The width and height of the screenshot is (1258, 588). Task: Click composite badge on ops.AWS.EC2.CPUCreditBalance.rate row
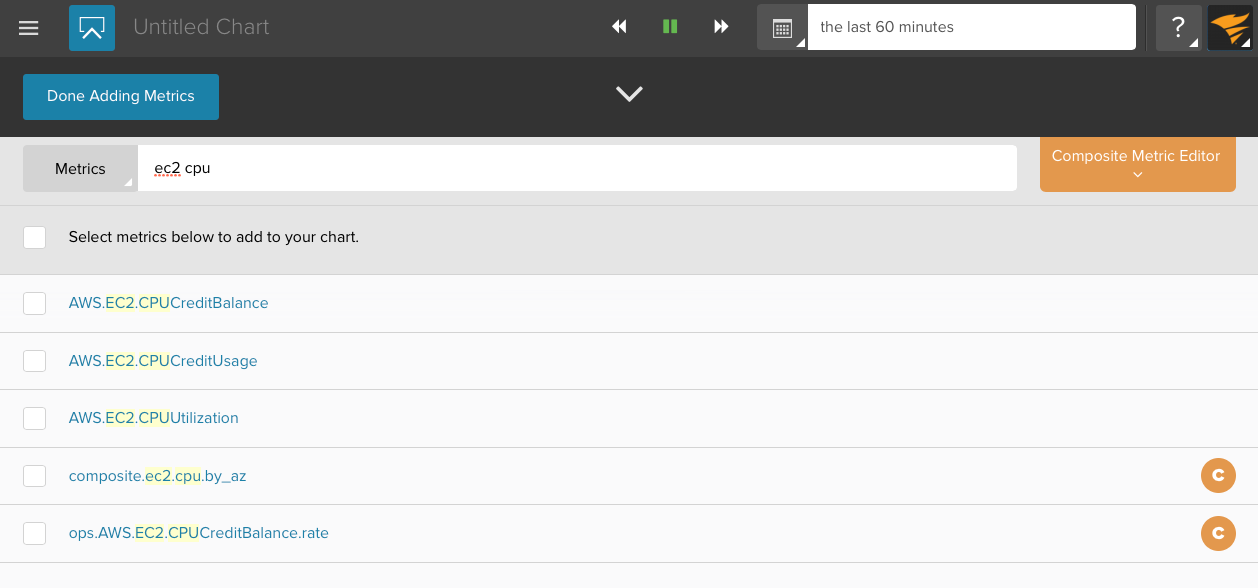(x=1217, y=533)
